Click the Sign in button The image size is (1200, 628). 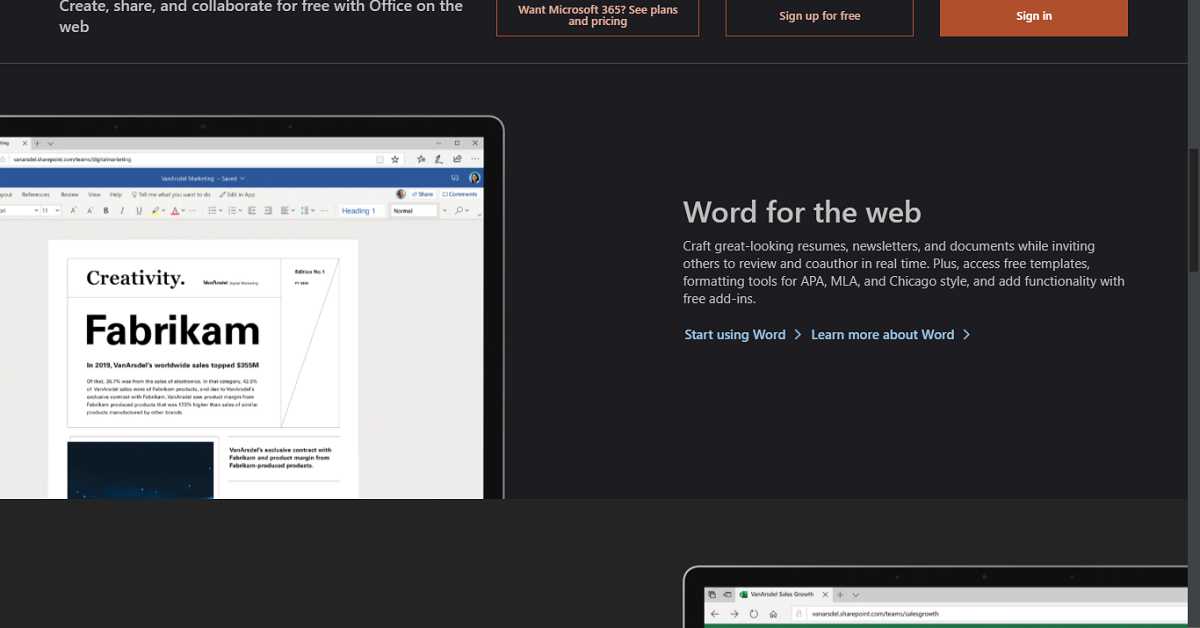point(1033,16)
